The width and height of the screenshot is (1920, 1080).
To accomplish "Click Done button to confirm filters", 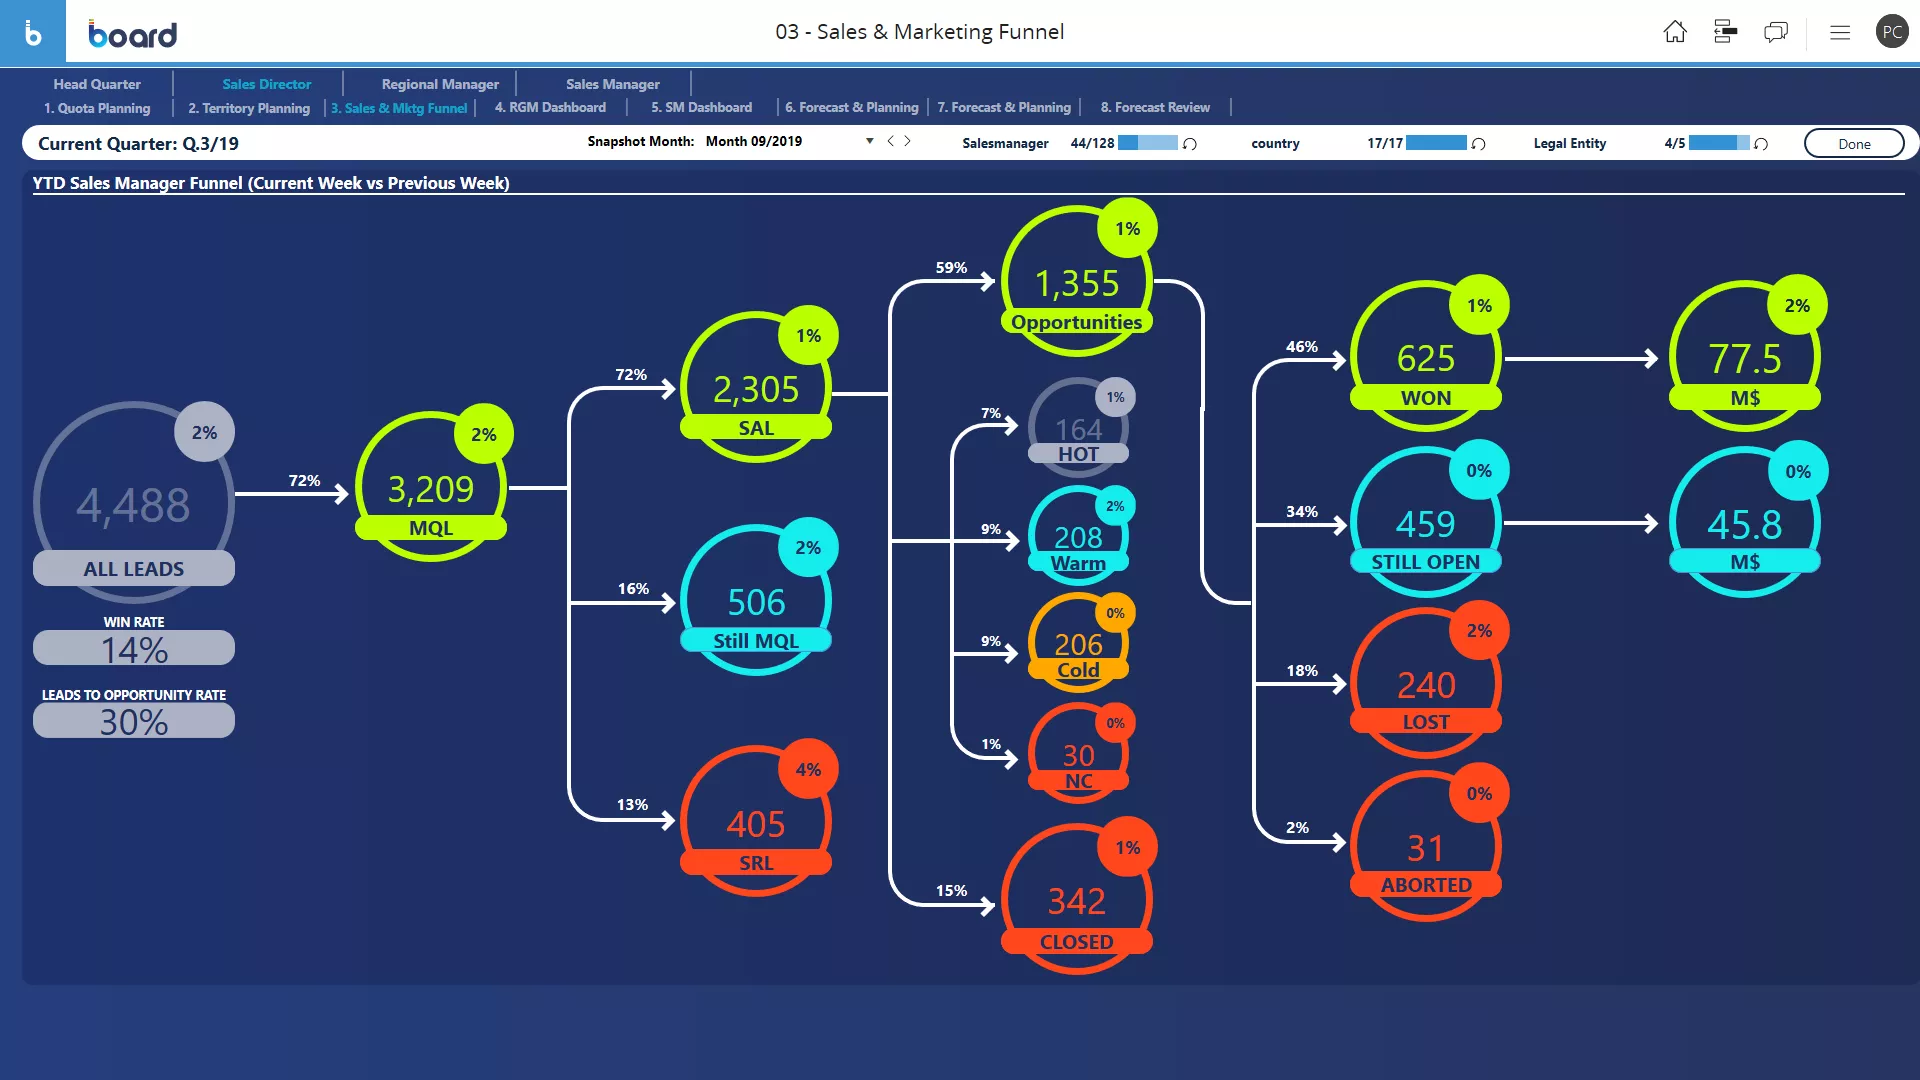I will pyautogui.click(x=1853, y=142).
